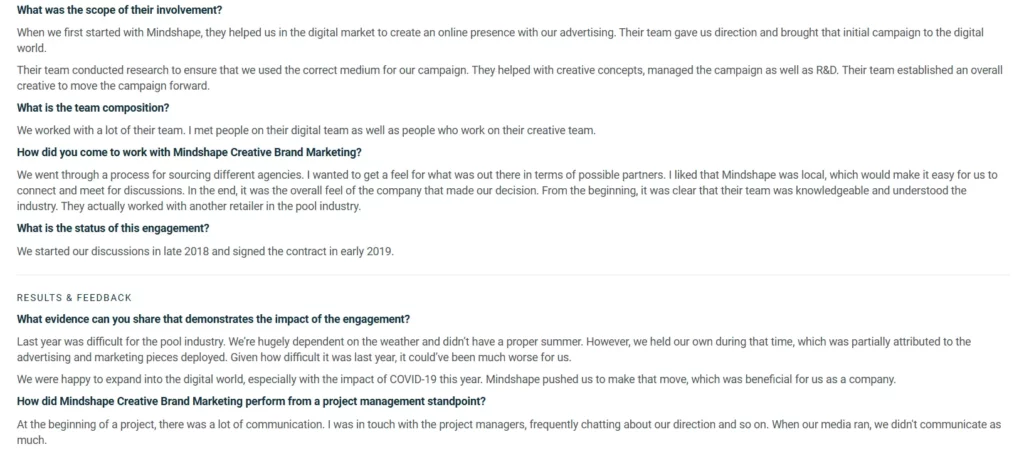The height and width of the screenshot is (449, 1024).
Task: Click the "How did you come to work with Mindshape" heading
Action: (189, 152)
